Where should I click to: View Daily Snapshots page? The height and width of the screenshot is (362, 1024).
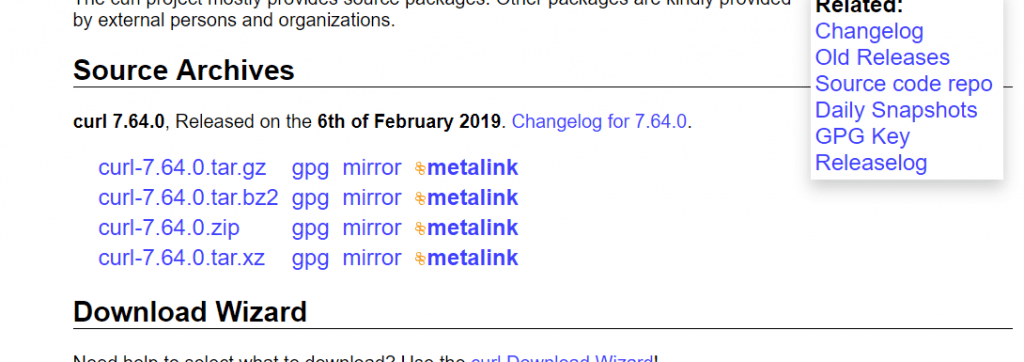(x=896, y=110)
